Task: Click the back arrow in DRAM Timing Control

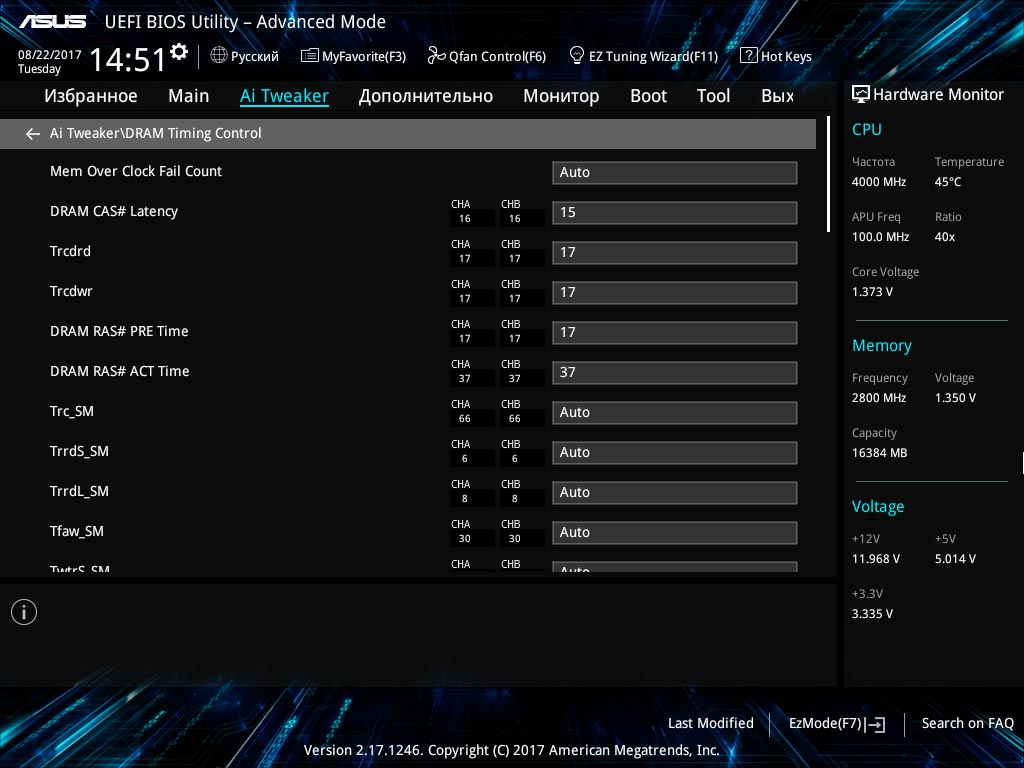Action: click(33, 134)
